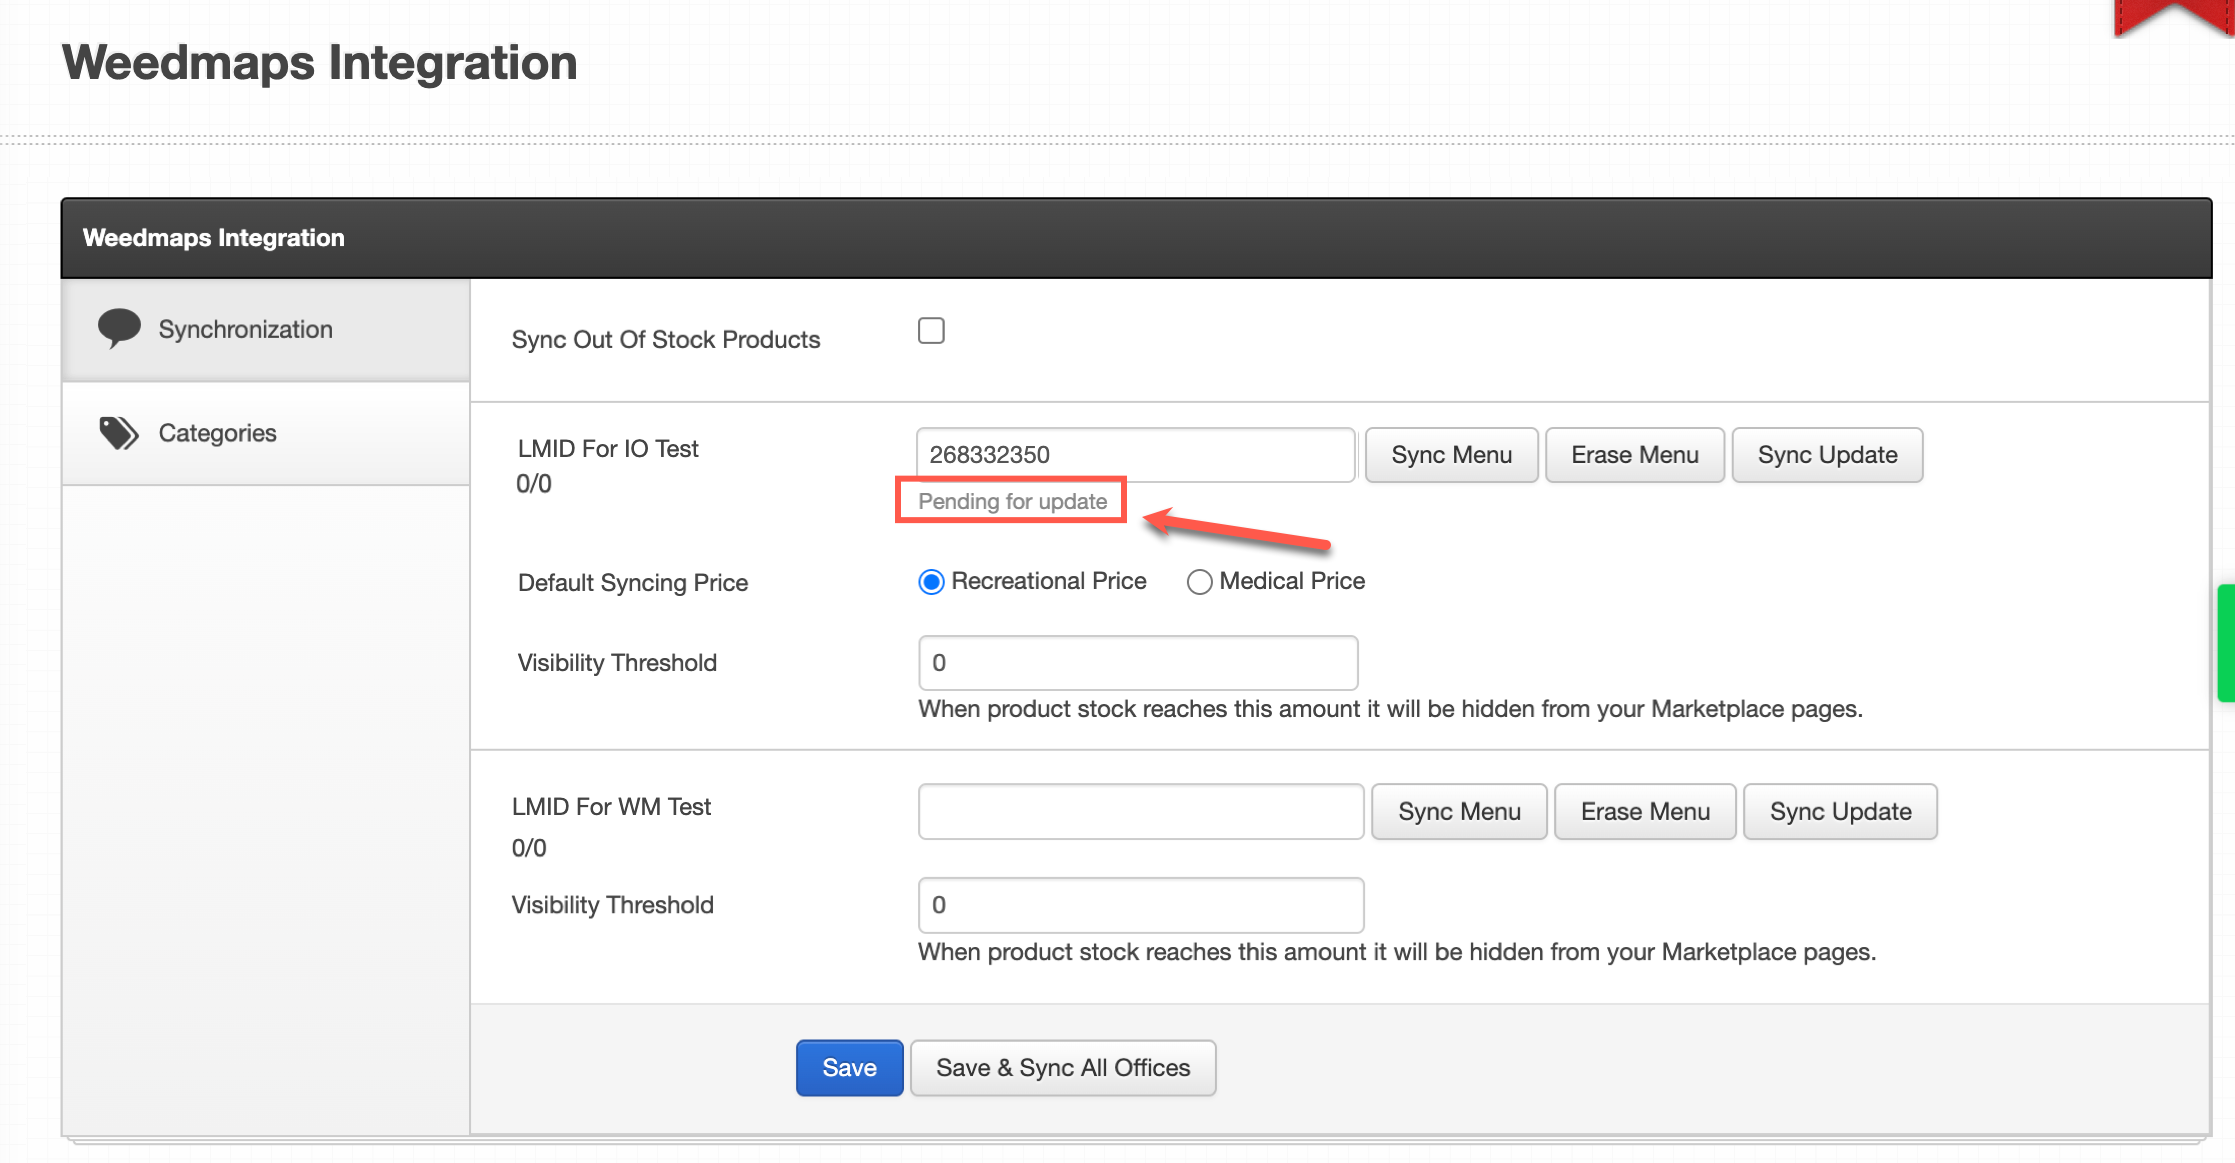Screen dimensions: 2235x1163
Task: Click the green side tab handle
Action: click(x=2226, y=643)
